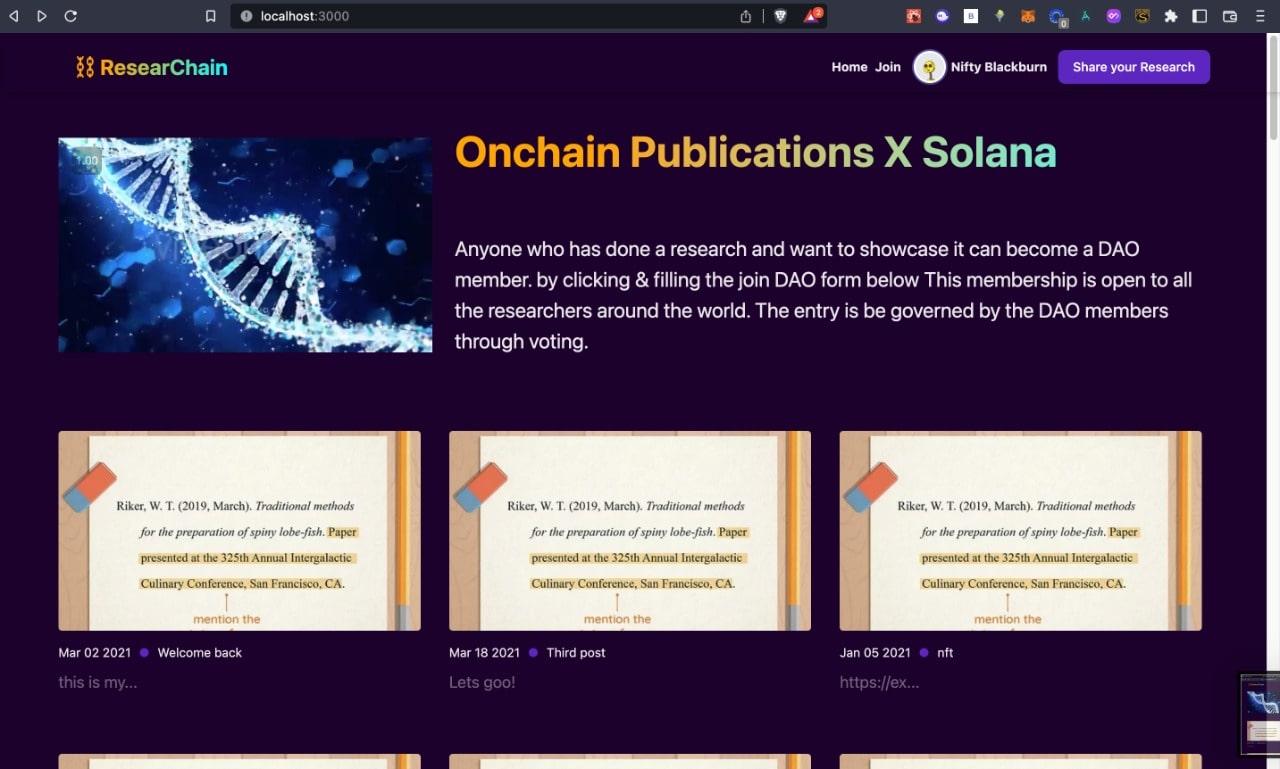Go back with the browser back arrow
Image resolution: width=1280 pixels, height=769 pixels.
[14, 16]
